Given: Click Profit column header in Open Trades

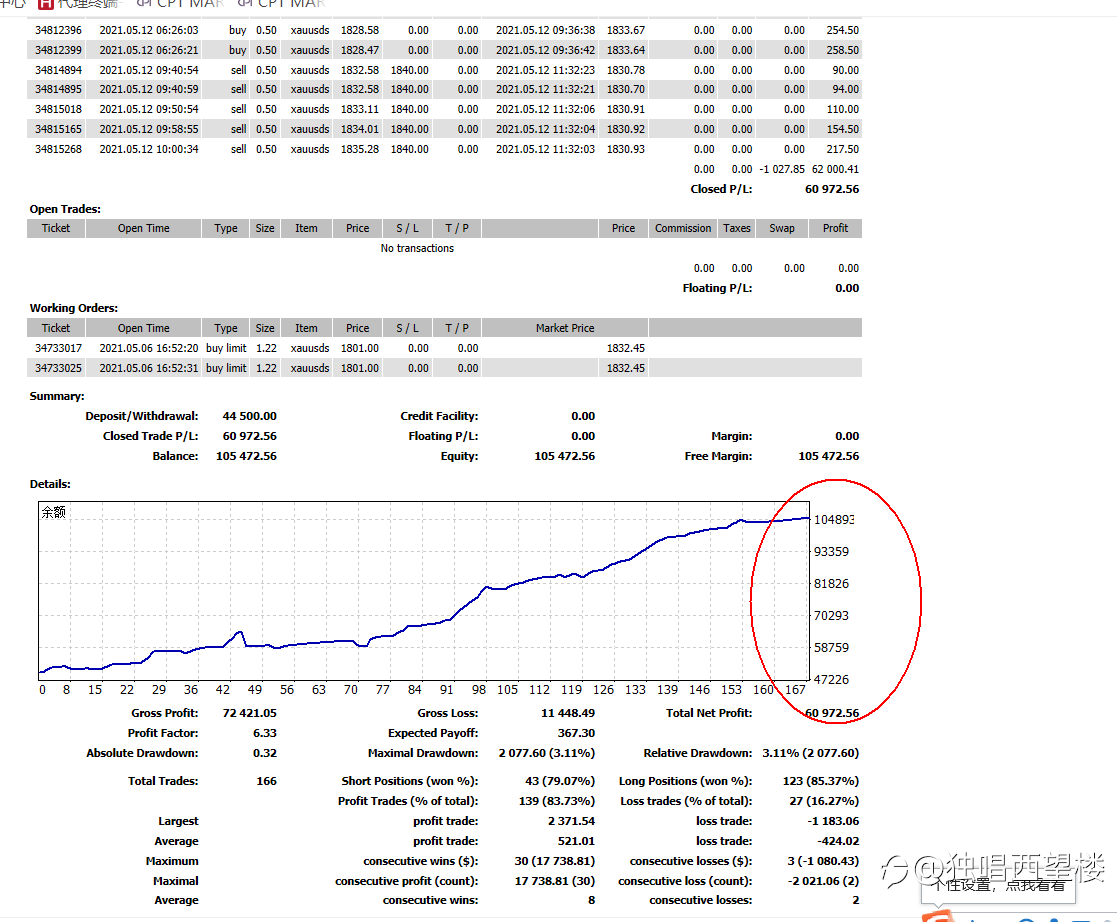Looking at the screenshot, I should click(x=835, y=228).
